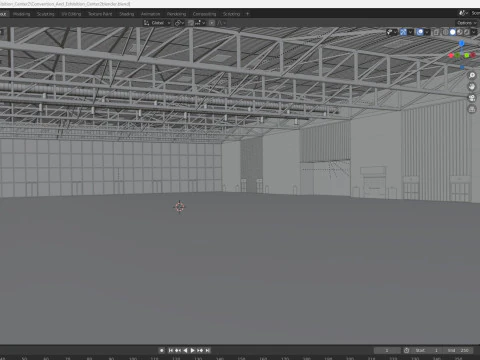Click the negative Z axis on gizmo
The height and width of the screenshot is (360, 480).
[462, 67]
